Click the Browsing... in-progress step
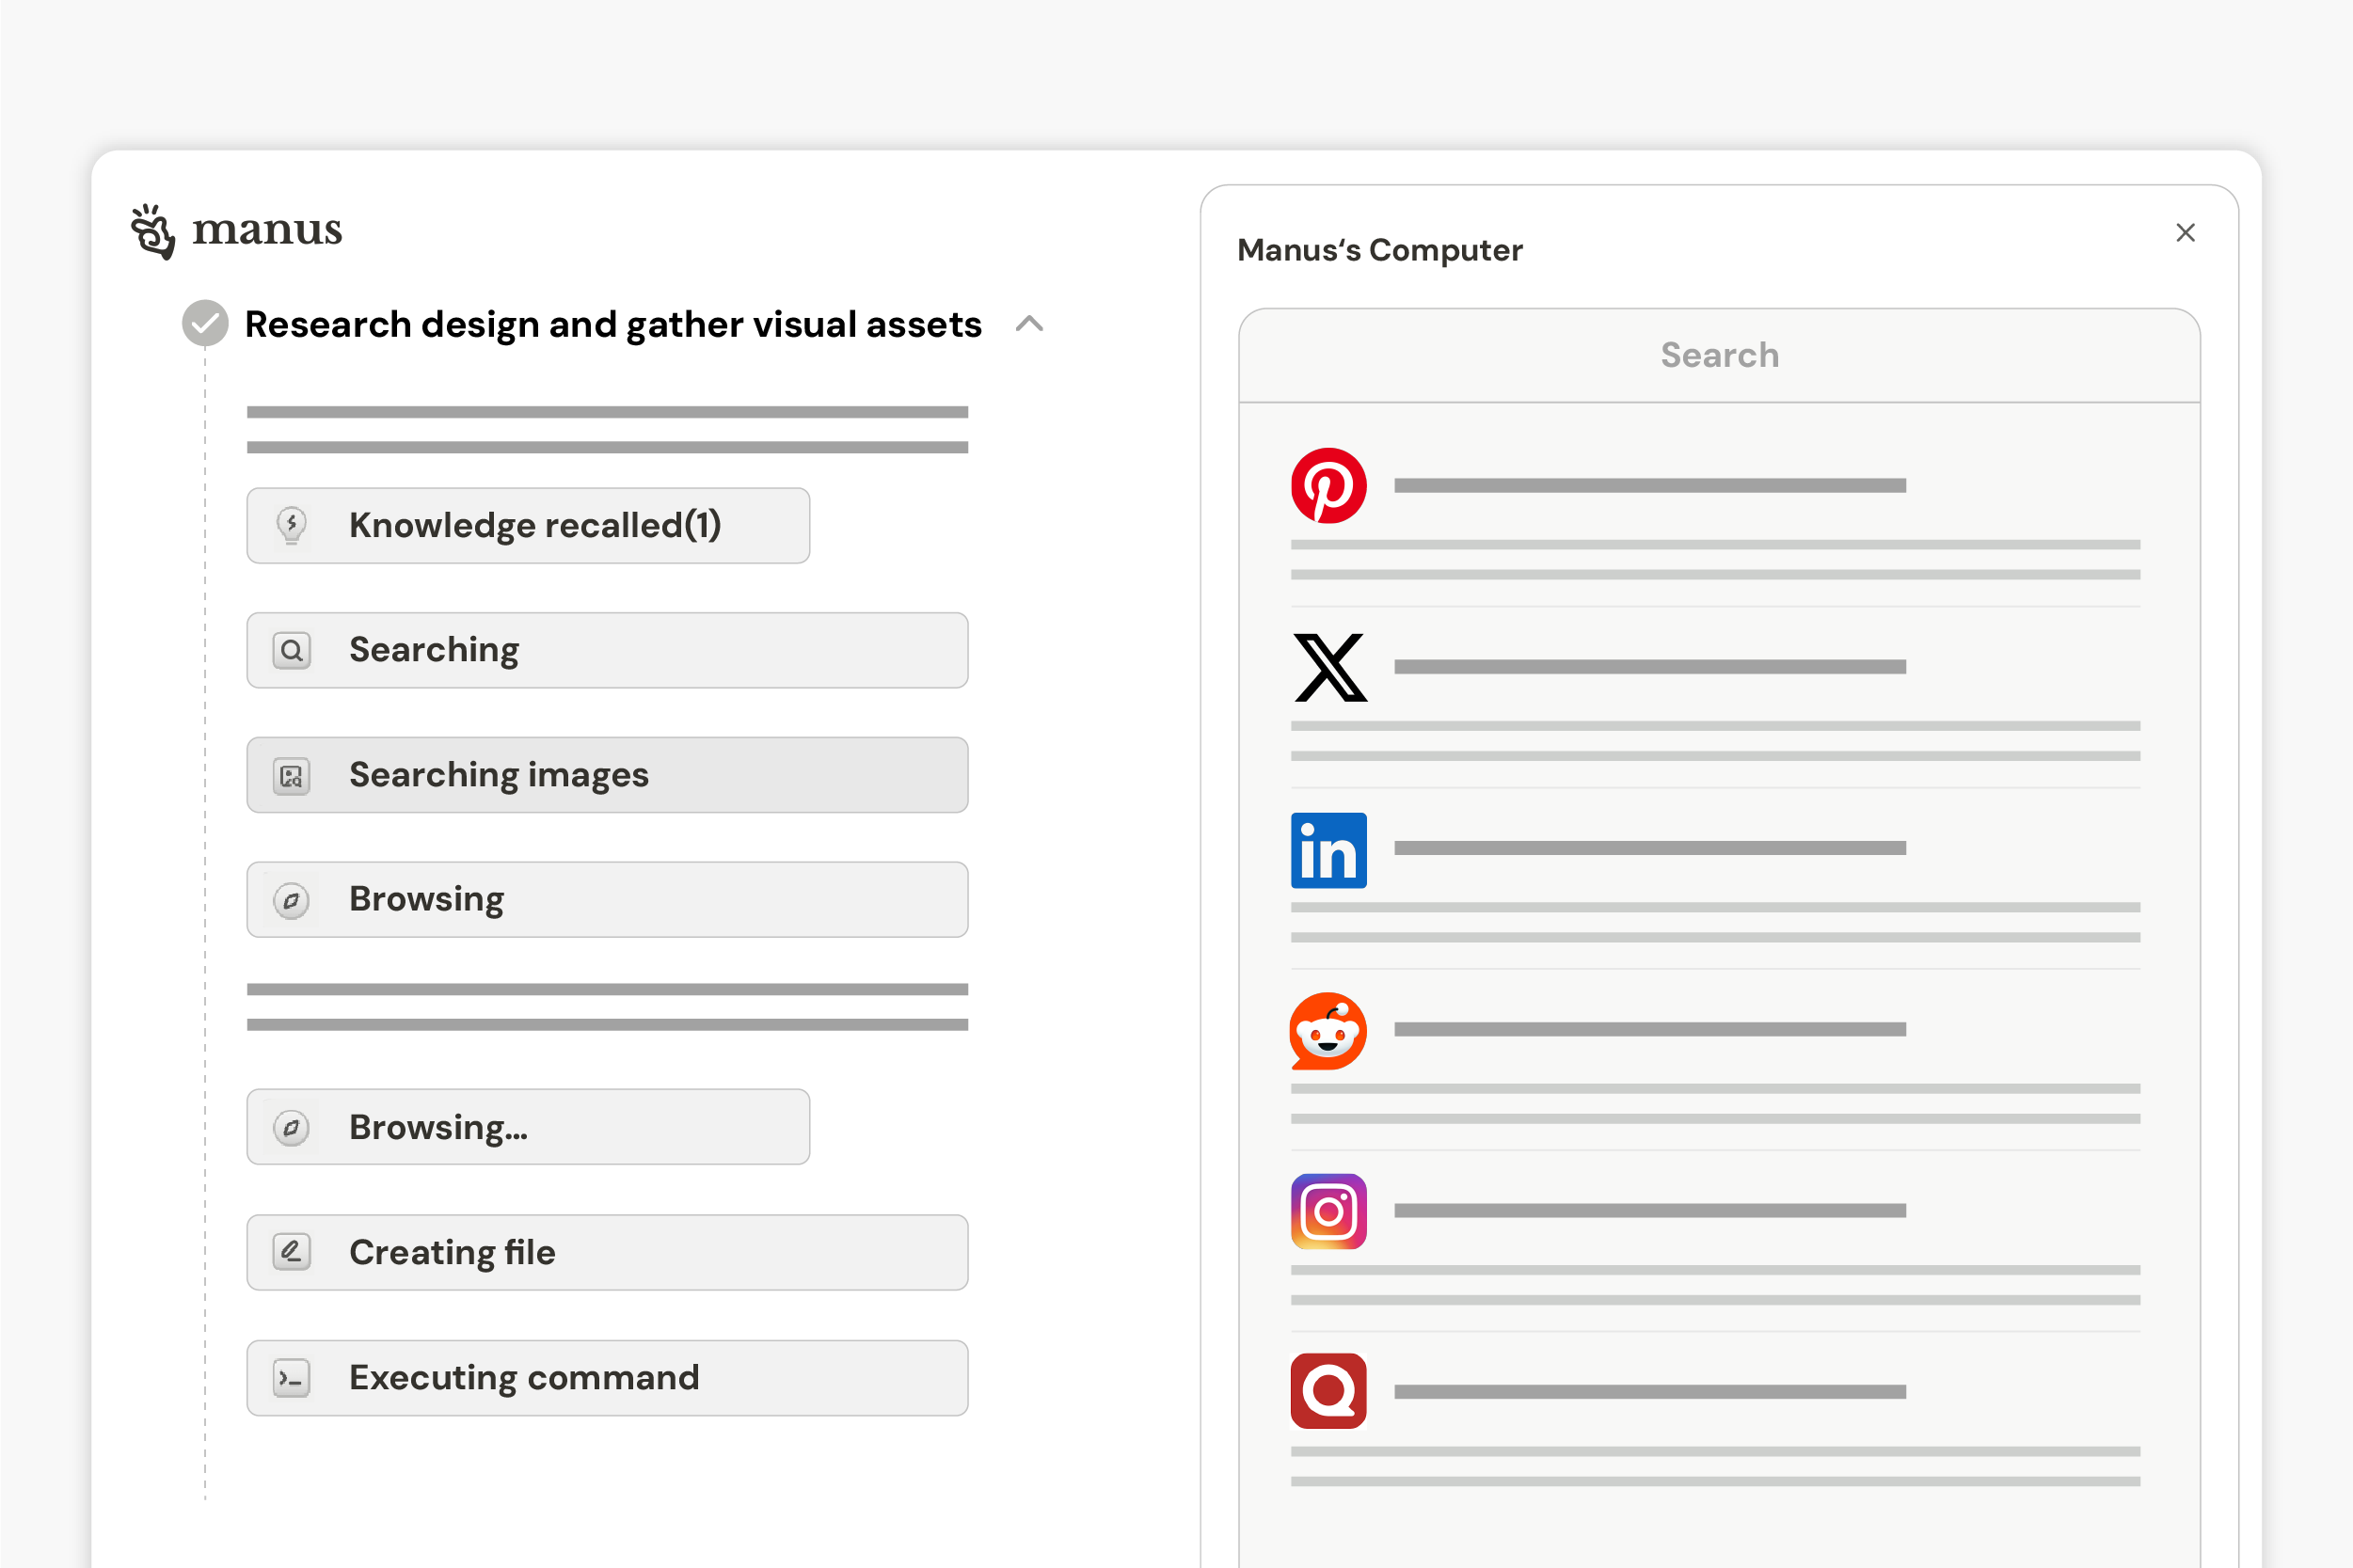Screen dimensions: 2353x1568 tap(528, 1127)
